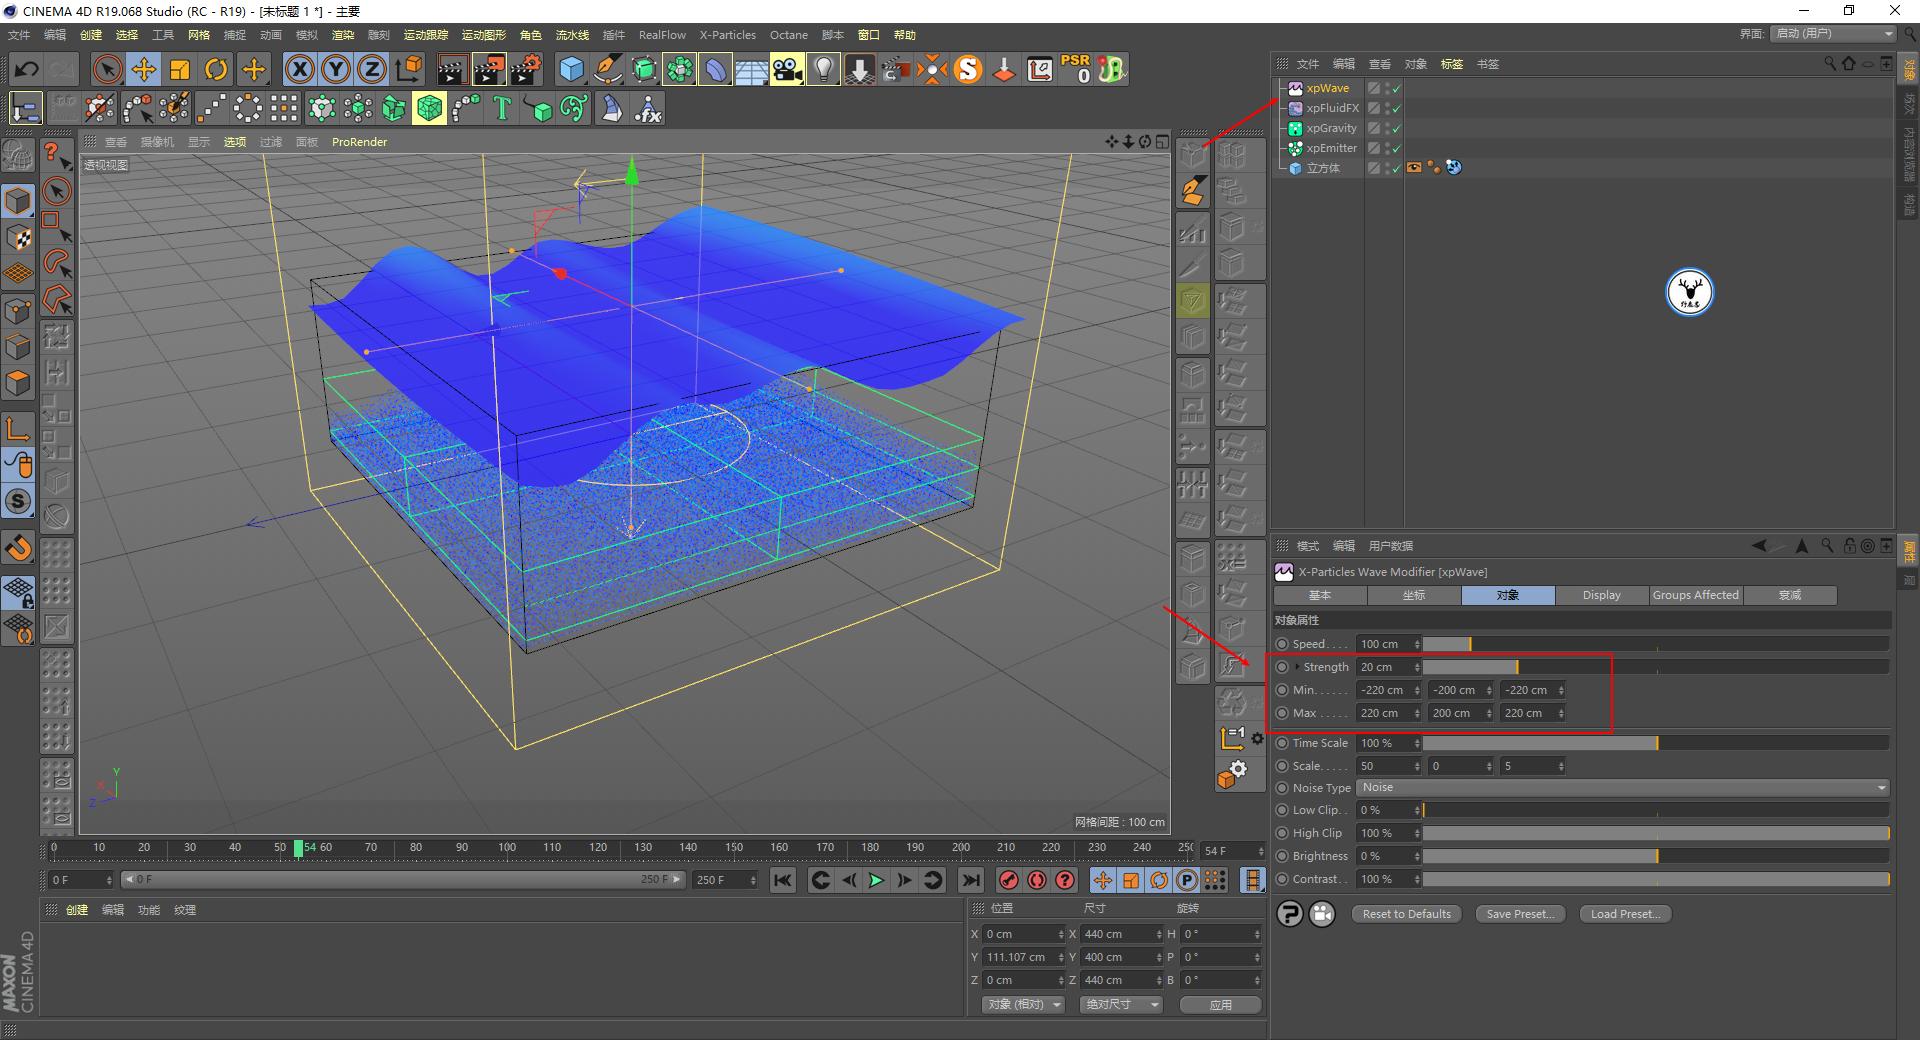
Task: Select the Bend deformer icon
Action: pos(716,69)
